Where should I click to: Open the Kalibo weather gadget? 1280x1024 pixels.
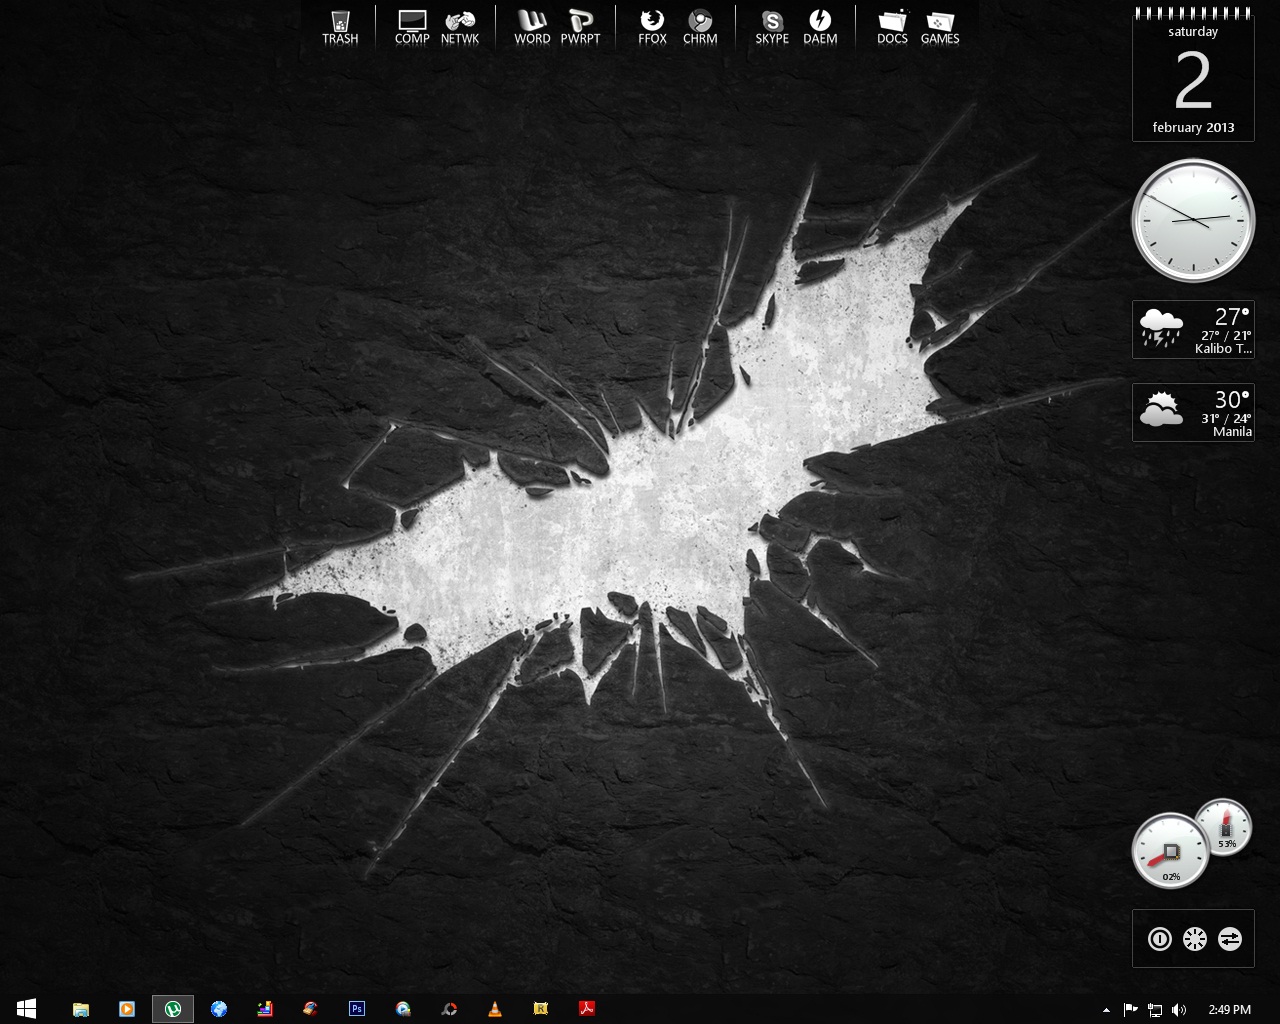1193,329
